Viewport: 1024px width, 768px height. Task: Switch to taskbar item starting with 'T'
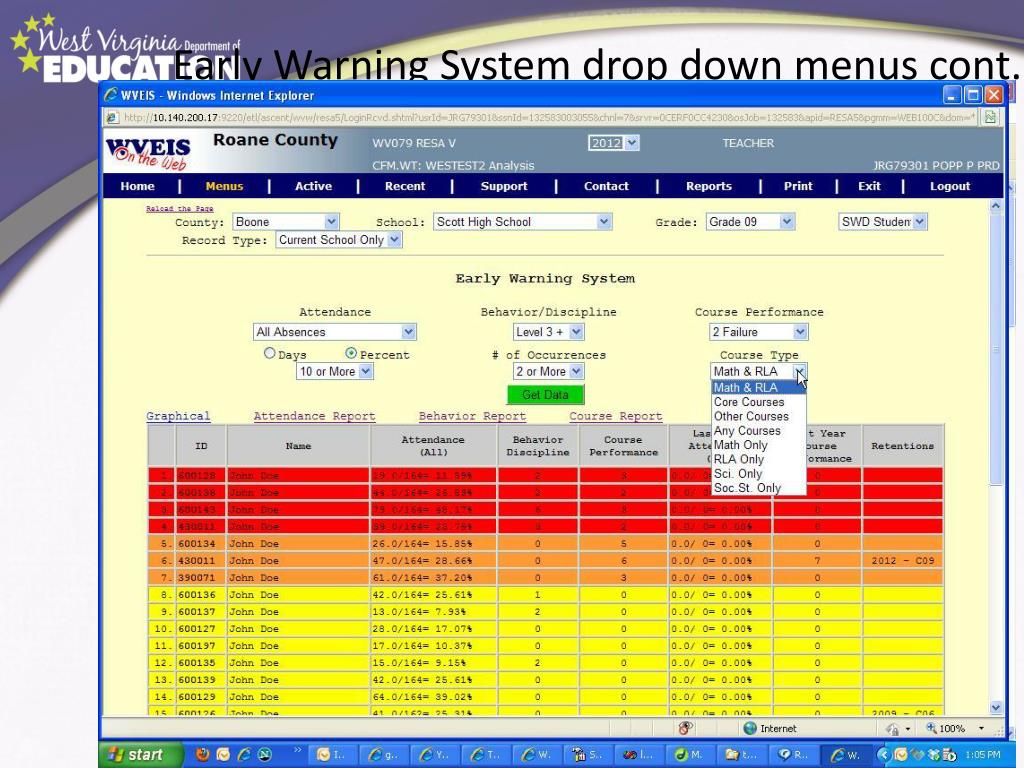(485, 755)
